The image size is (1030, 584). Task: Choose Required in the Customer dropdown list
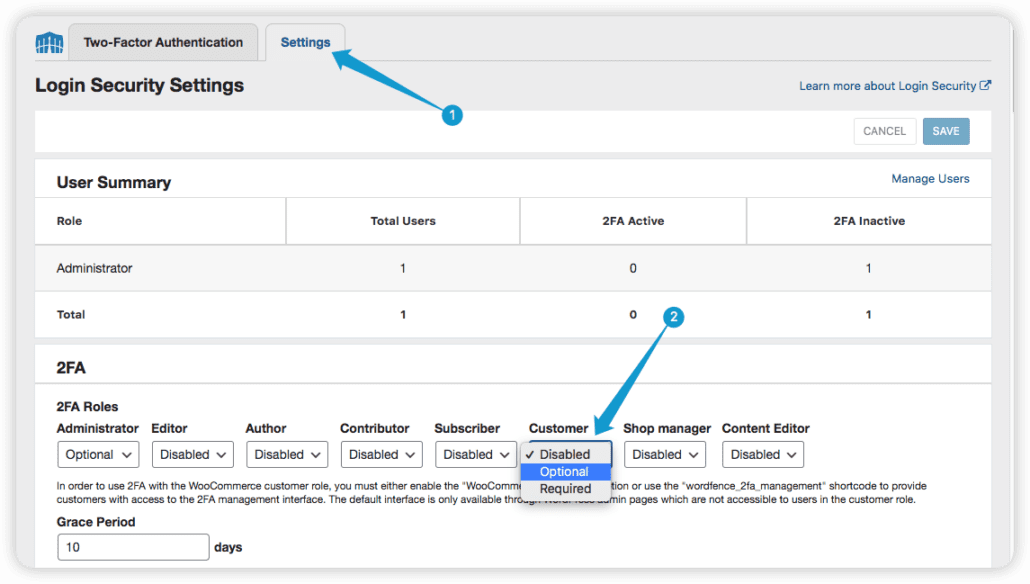click(x=566, y=489)
